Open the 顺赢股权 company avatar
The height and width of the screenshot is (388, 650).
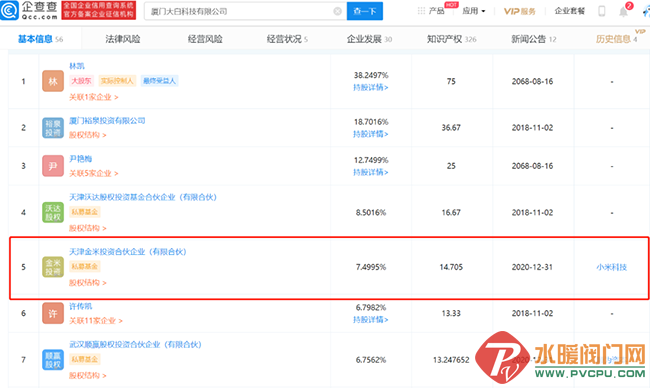coord(53,360)
